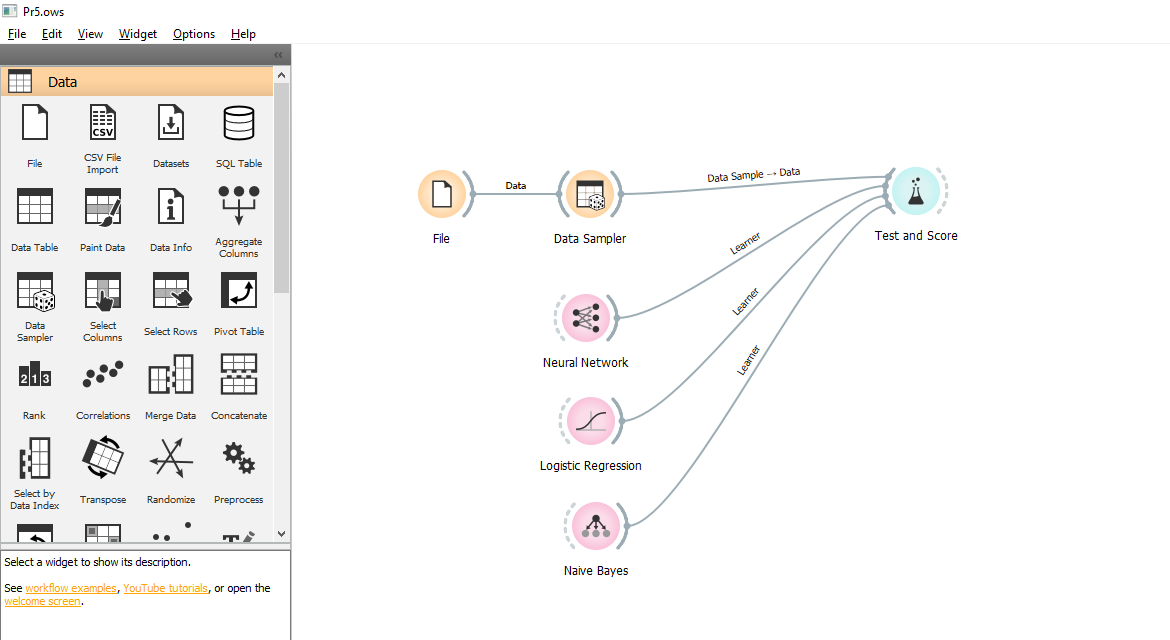
Task: Add the Datasets widget to canvas
Action: (x=170, y=122)
